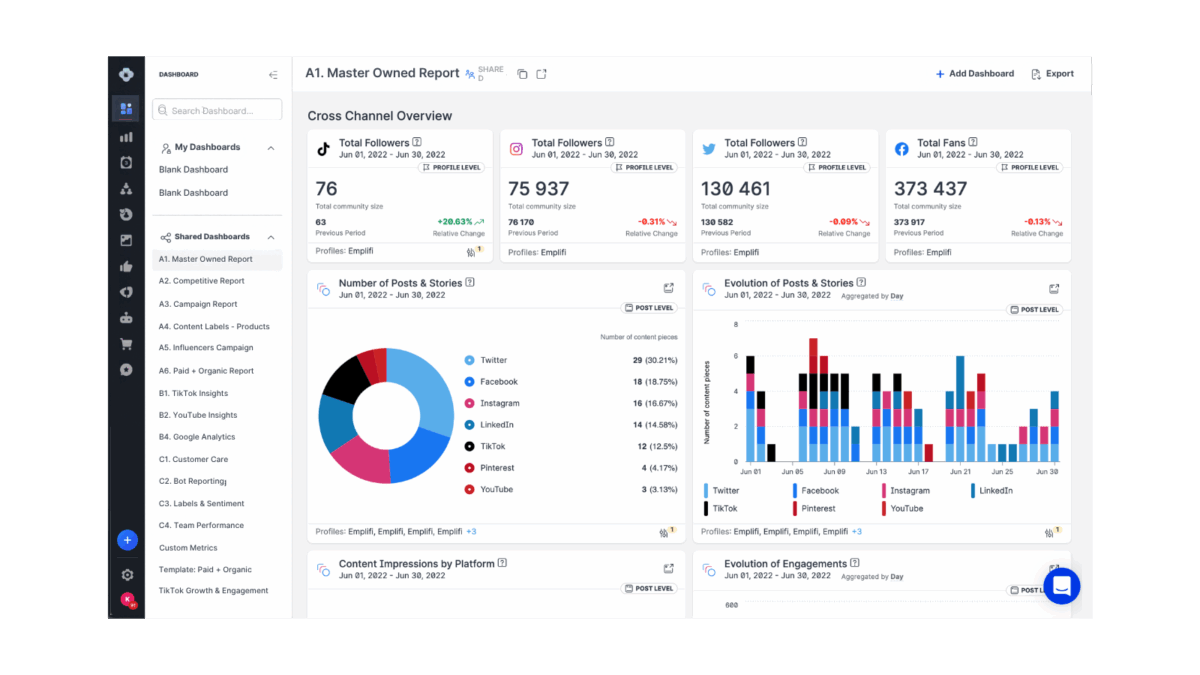This screenshot has width=1200, height=675.
Task: Click the Add Dashboard button
Action: [x=975, y=74]
